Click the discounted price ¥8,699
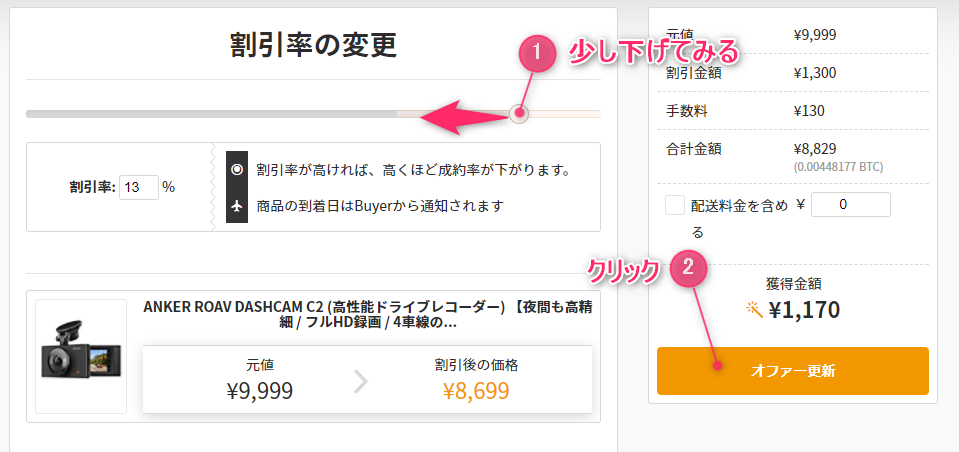The height and width of the screenshot is (452, 959). pyautogui.click(x=476, y=390)
